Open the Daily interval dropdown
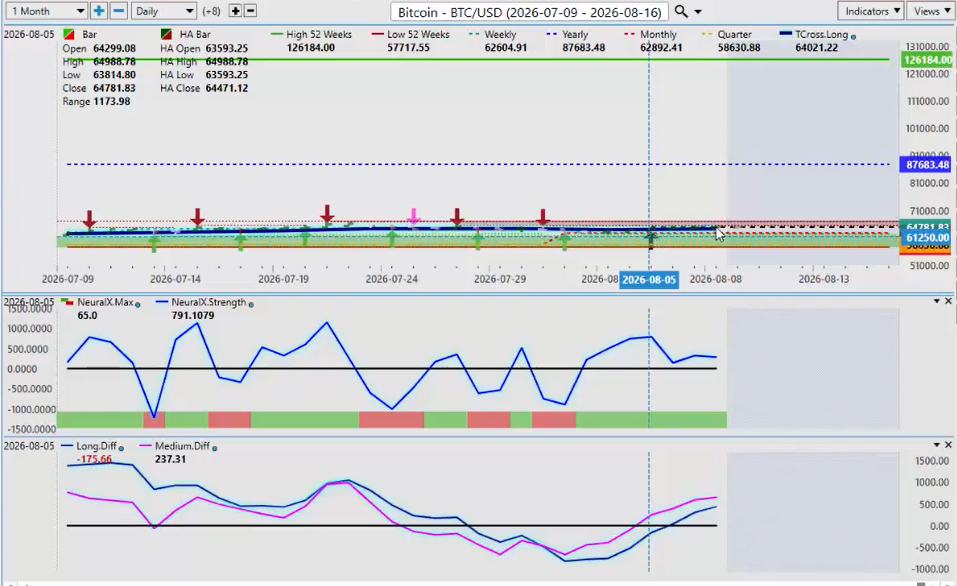957x586 pixels. [164, 11]
